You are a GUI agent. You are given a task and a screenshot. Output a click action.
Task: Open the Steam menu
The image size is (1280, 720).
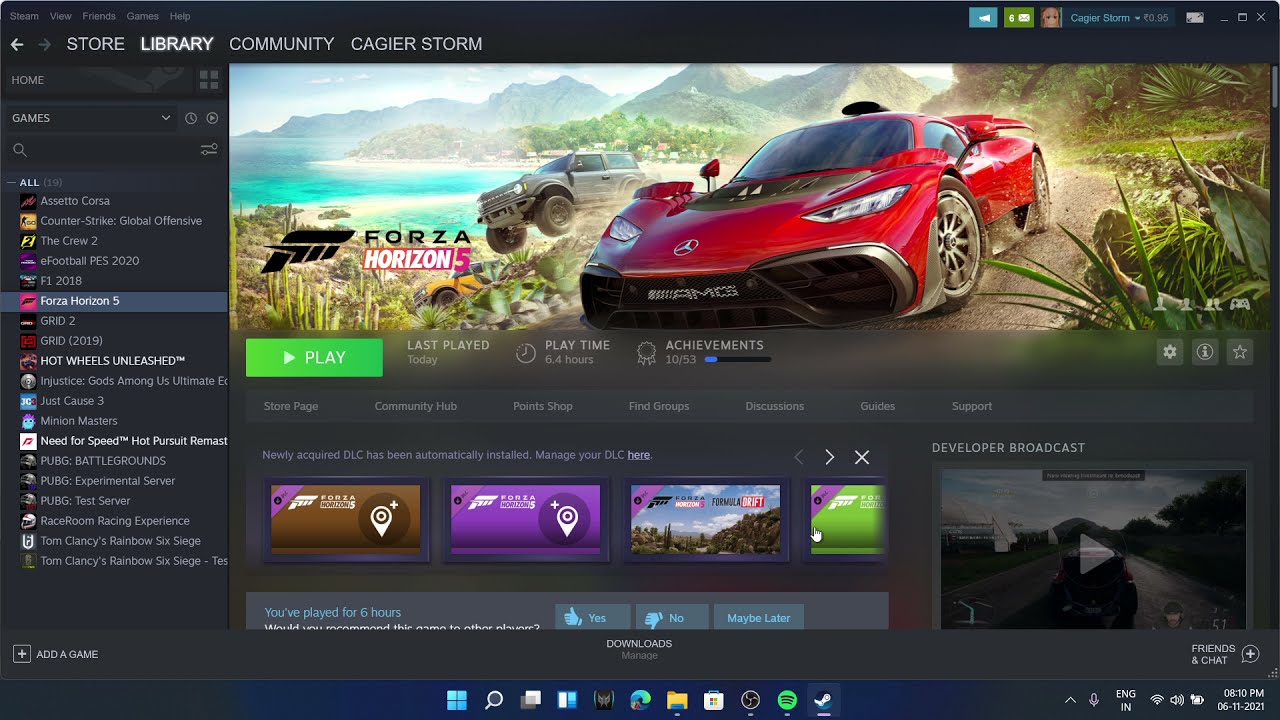(24, 16)
